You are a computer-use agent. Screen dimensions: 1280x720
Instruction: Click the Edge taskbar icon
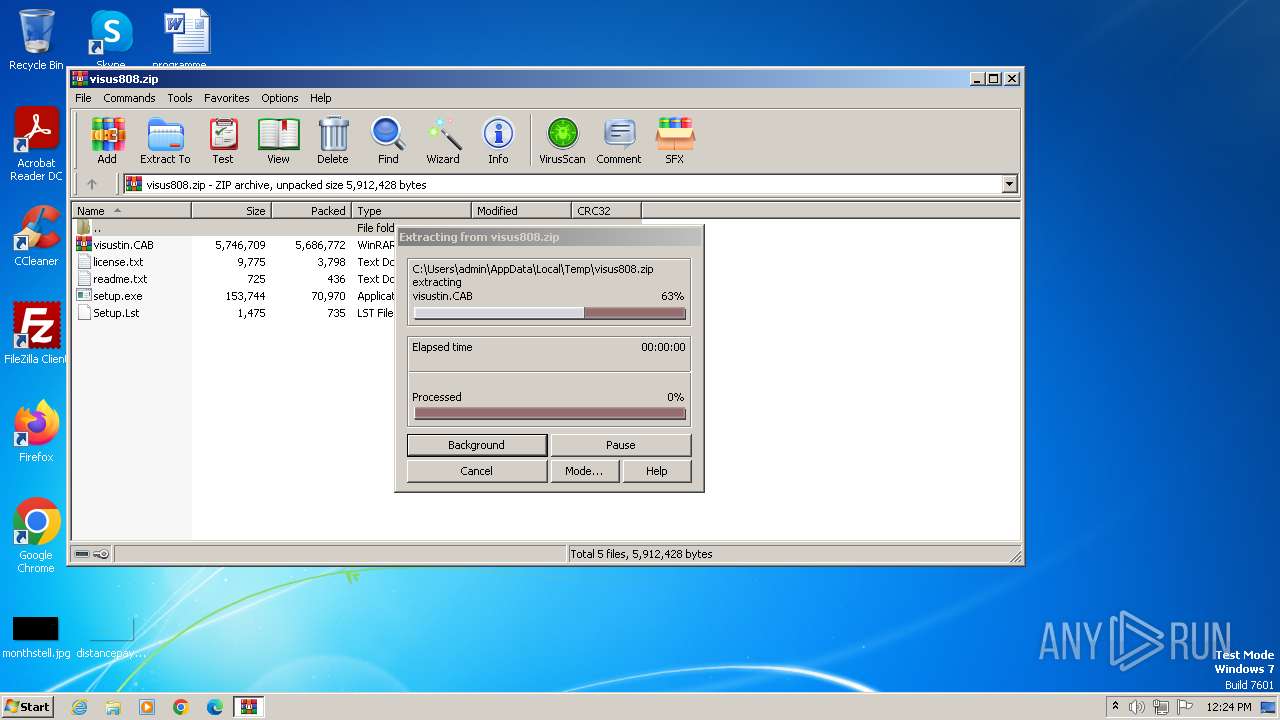point(215,707)
